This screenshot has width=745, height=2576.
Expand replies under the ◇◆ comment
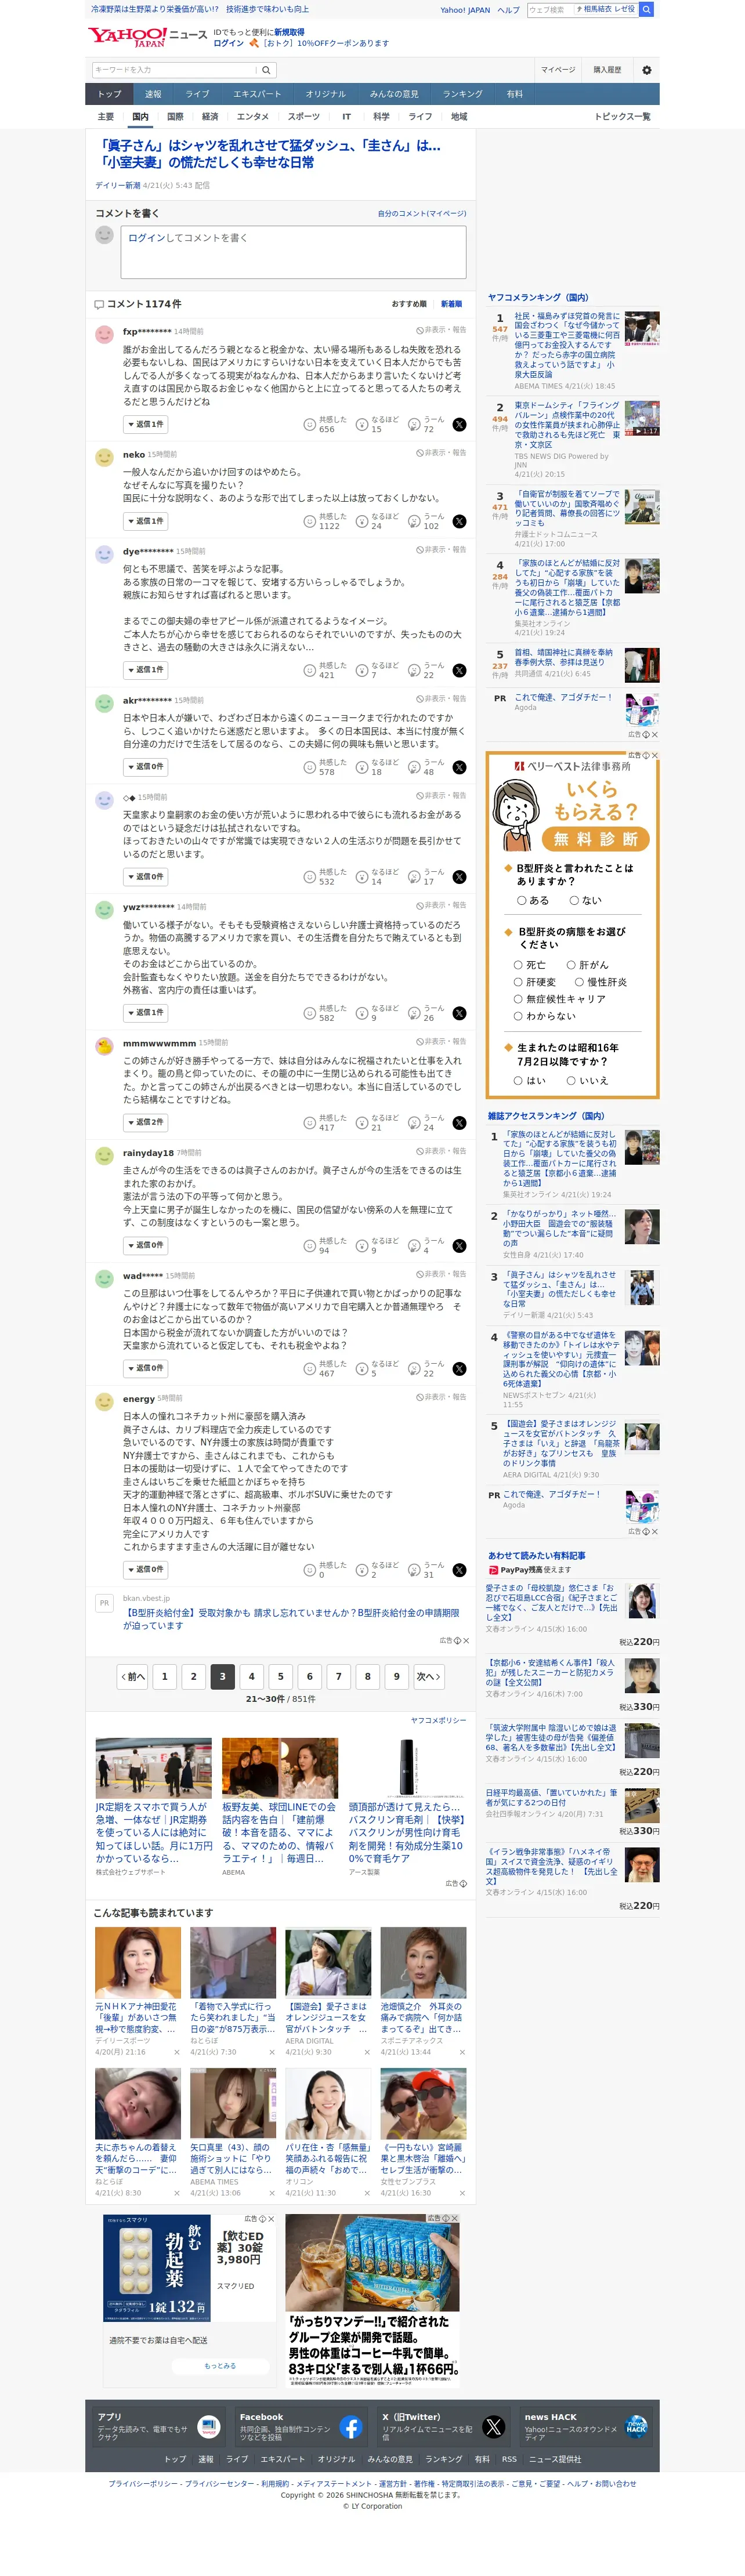(x=145, y=878)
